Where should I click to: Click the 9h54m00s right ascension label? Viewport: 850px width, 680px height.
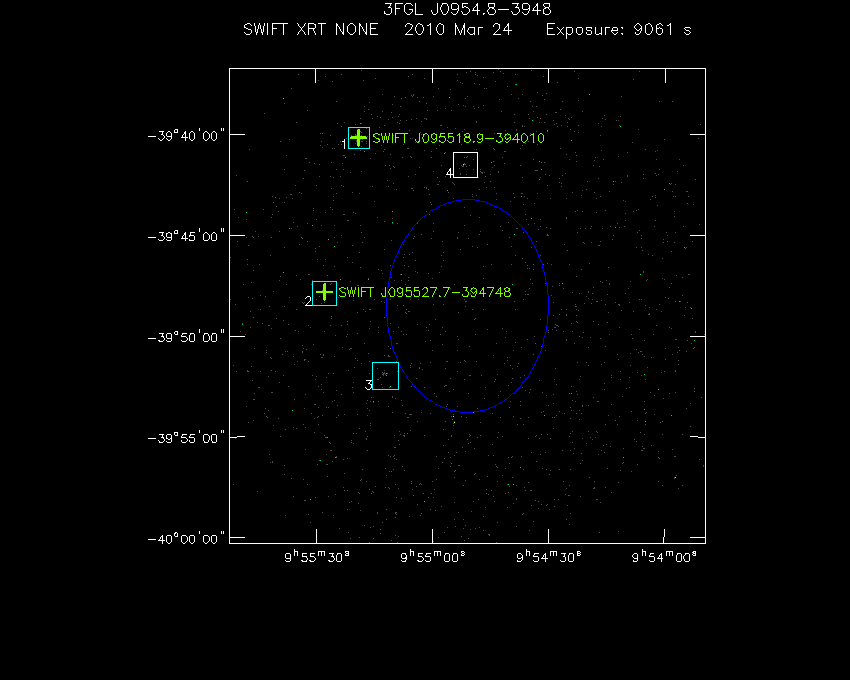pyautogui.click(x=664, y=557)
